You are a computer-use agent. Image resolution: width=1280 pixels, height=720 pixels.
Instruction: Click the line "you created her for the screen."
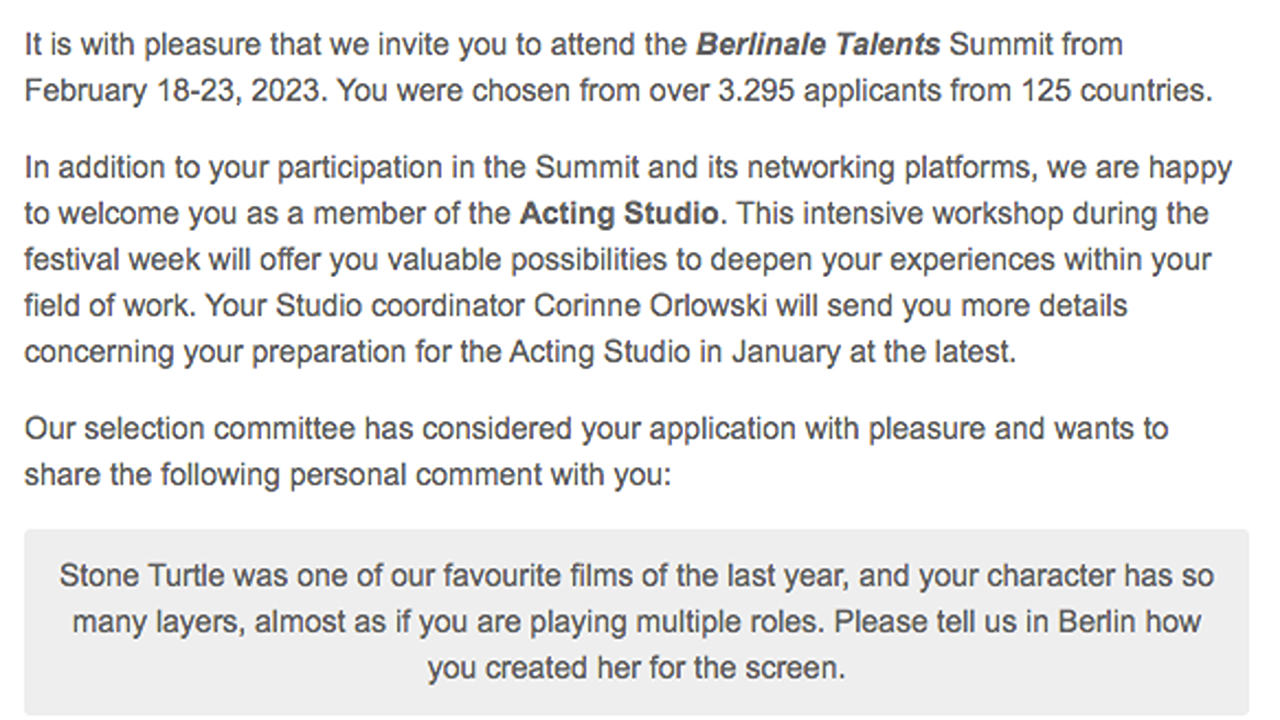click(x=636, y=668)
